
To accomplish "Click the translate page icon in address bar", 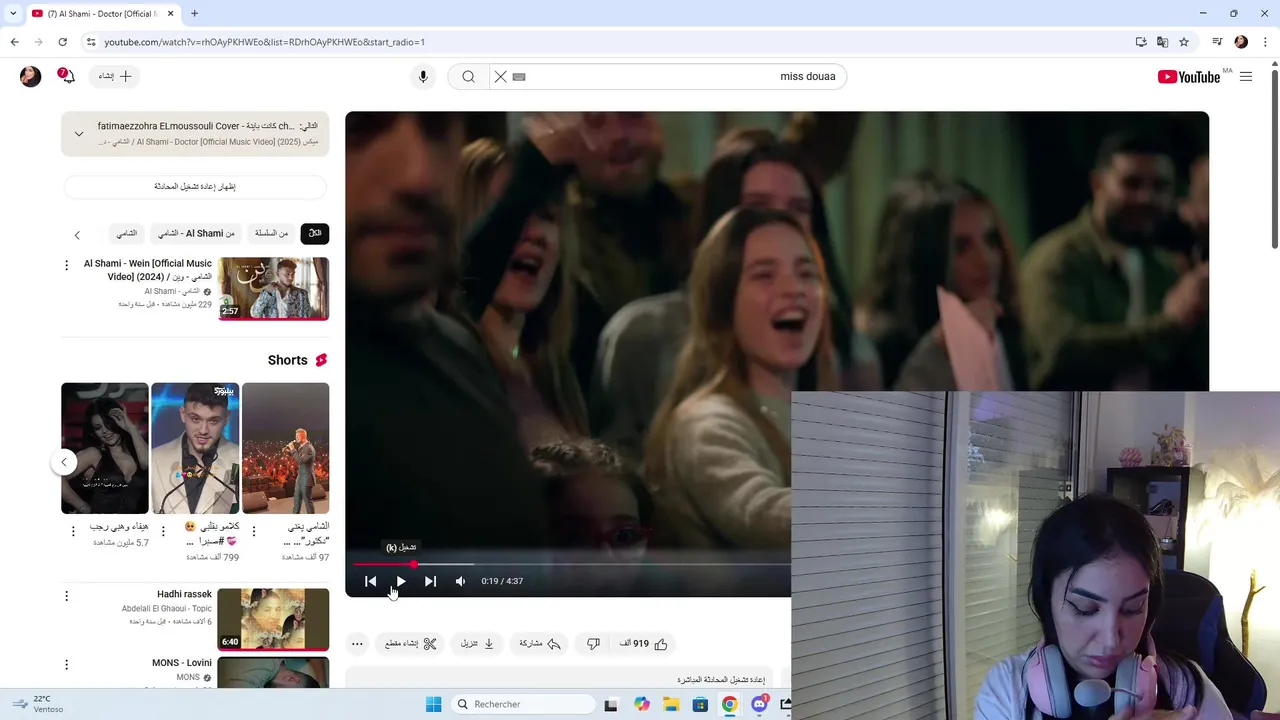I will [1162, 42].
